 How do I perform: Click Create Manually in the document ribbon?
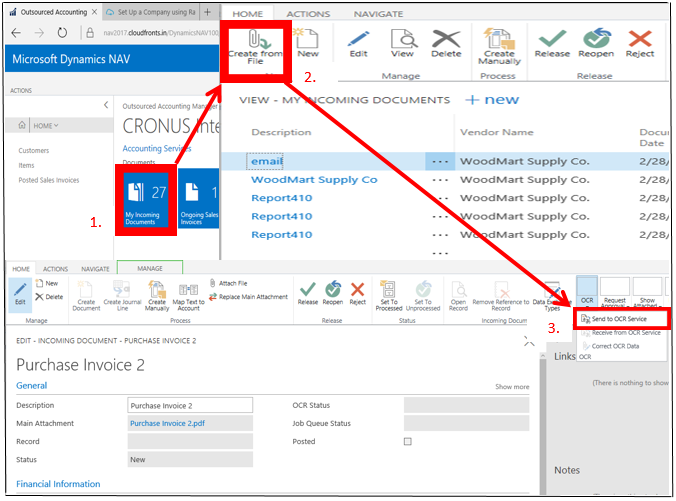[157, 296]
